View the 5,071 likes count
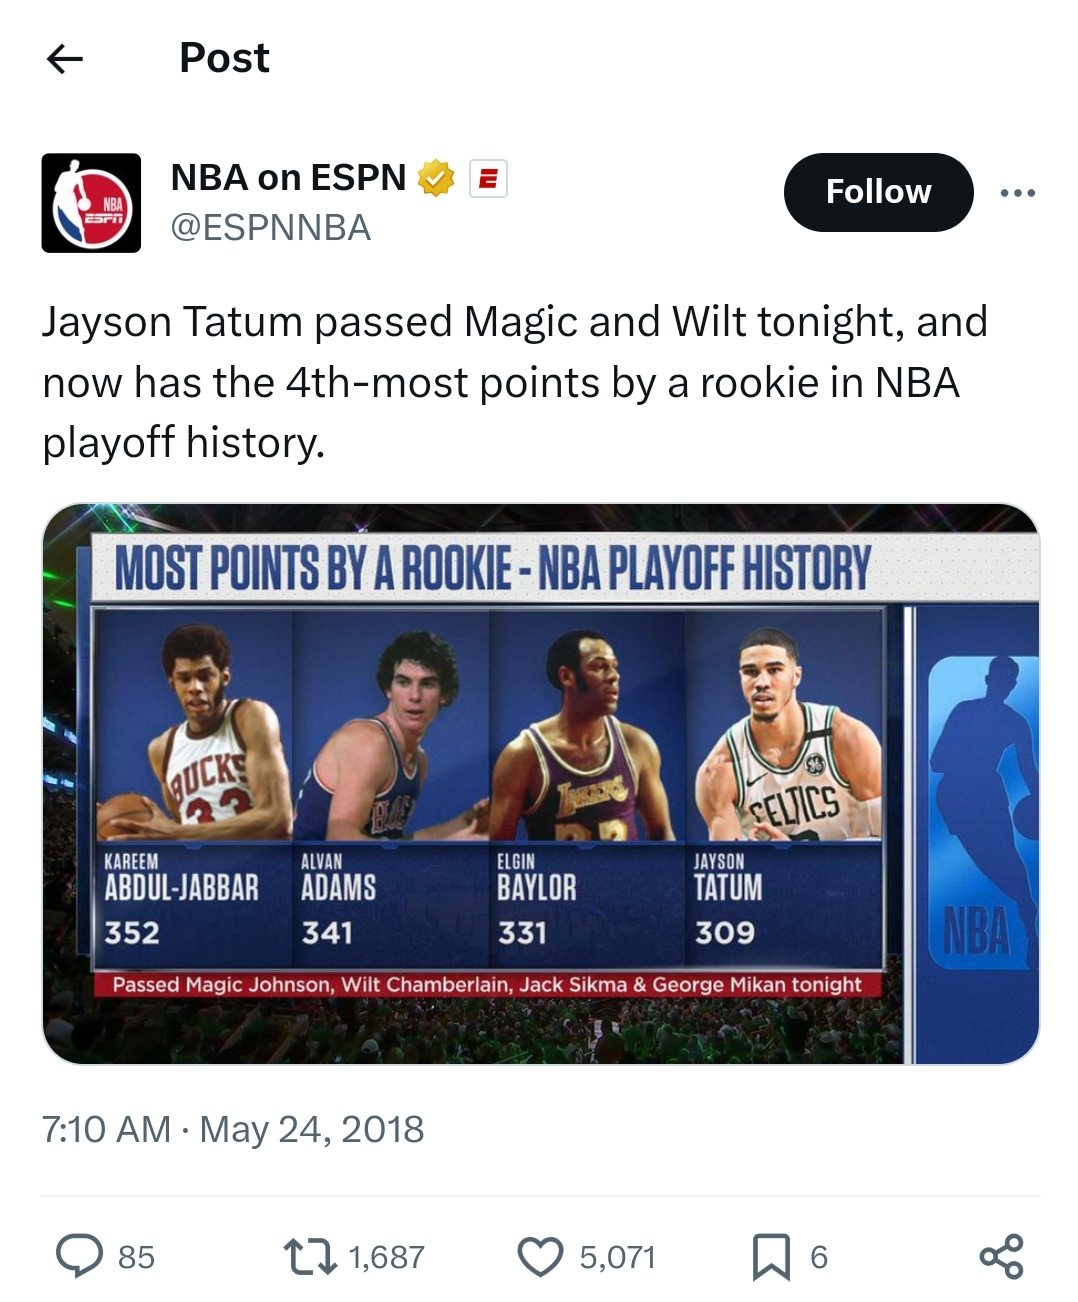 point(617,1257)
